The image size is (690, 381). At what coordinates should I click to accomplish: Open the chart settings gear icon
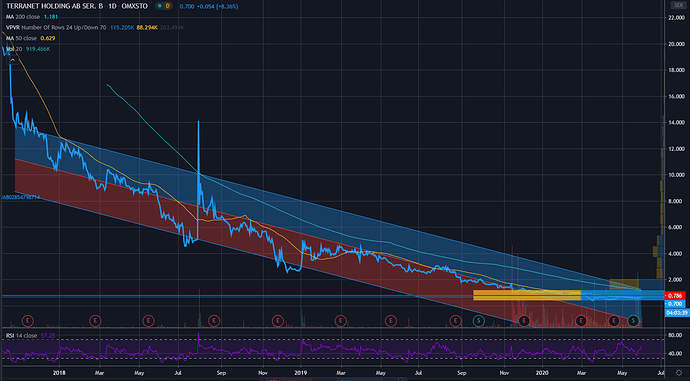click(x=679, y=373)
